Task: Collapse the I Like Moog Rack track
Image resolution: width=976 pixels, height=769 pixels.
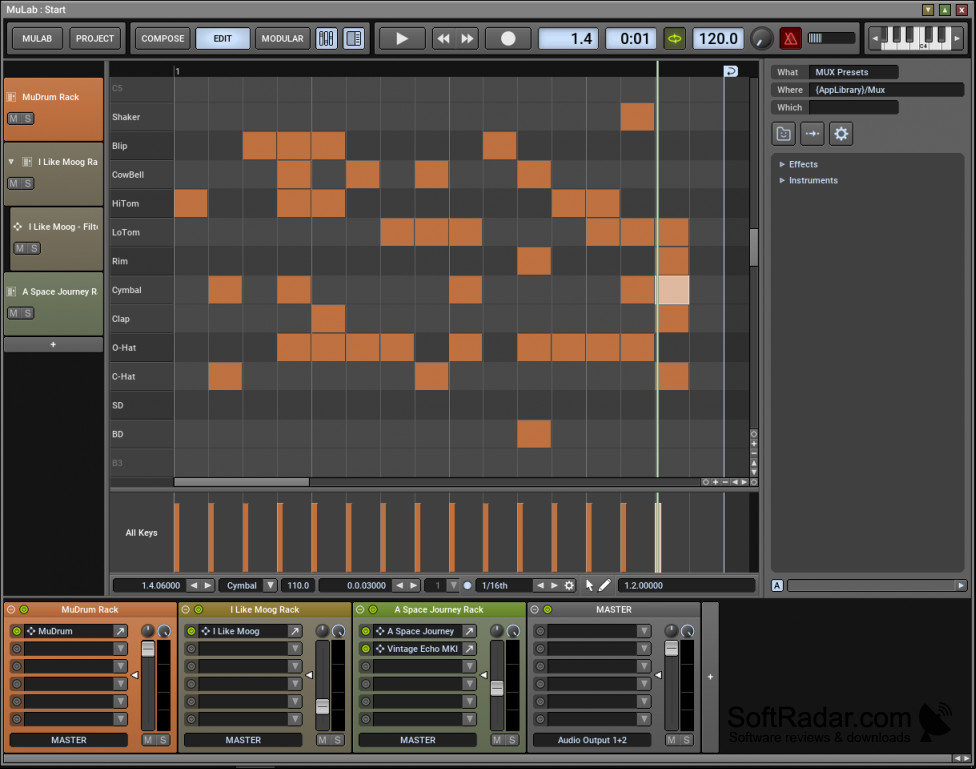Action: tap(11, 161)
